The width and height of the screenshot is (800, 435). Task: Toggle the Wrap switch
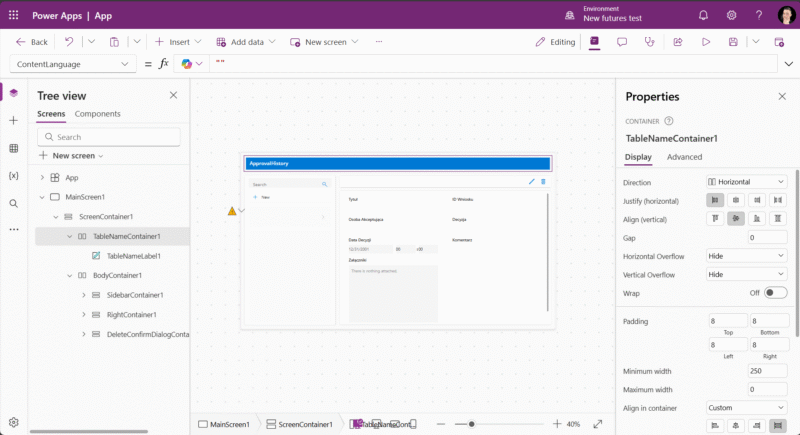click(x=775, y=293)
